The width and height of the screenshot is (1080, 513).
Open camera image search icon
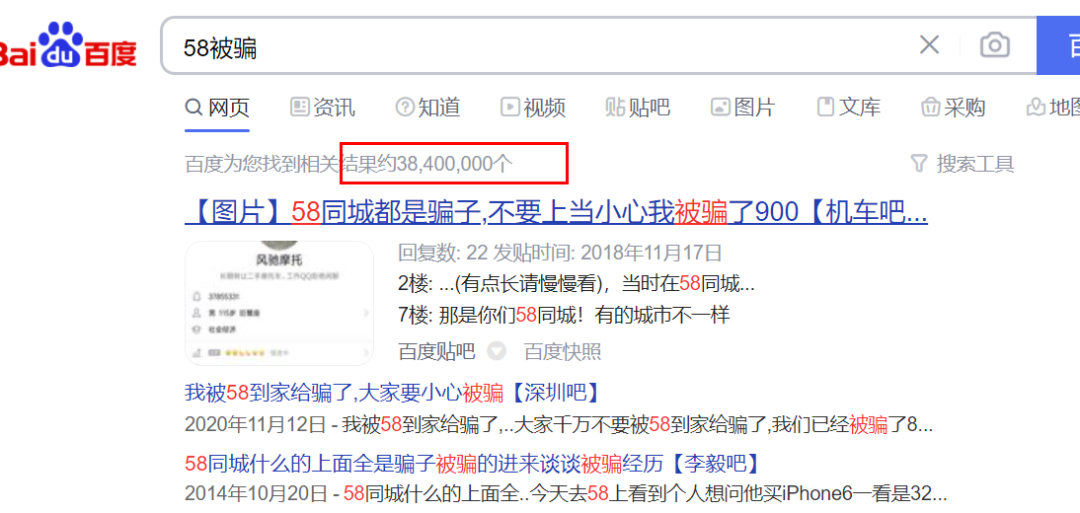tap(995, 45)
